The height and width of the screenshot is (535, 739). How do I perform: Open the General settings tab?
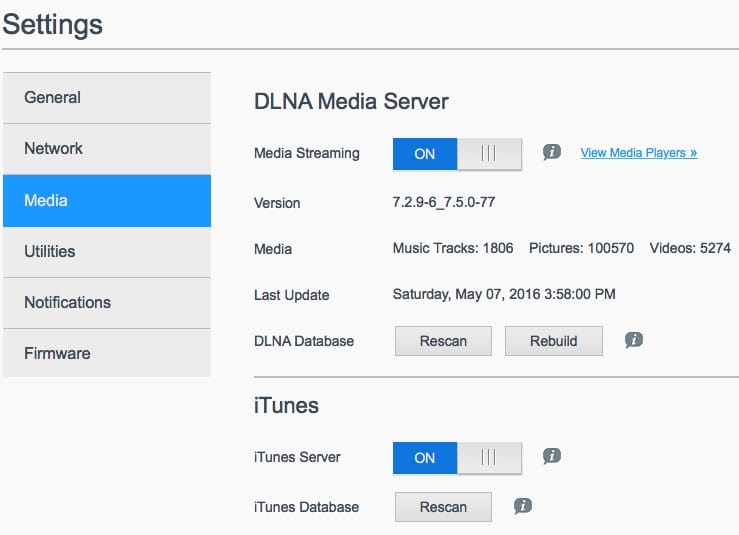[x=107, y=98]
